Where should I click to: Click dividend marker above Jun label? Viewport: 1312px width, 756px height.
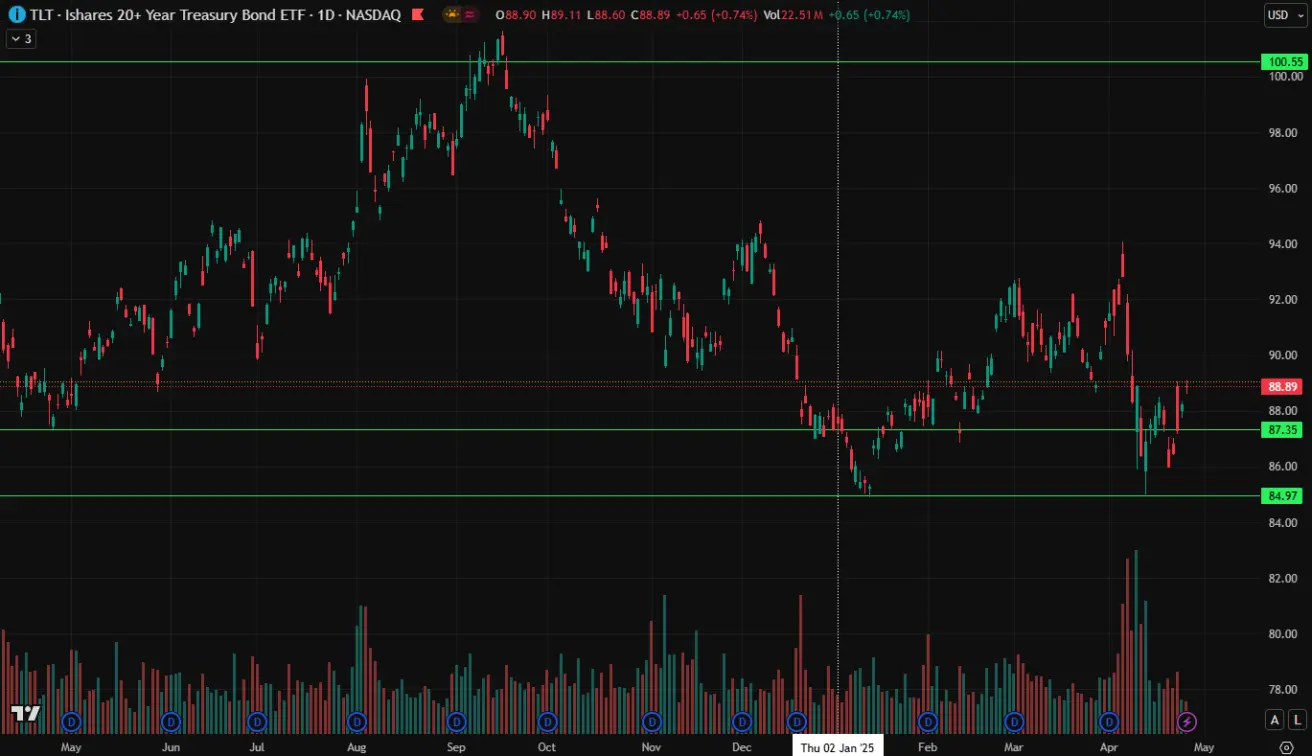pyautogui.click(x=170, y=721)
